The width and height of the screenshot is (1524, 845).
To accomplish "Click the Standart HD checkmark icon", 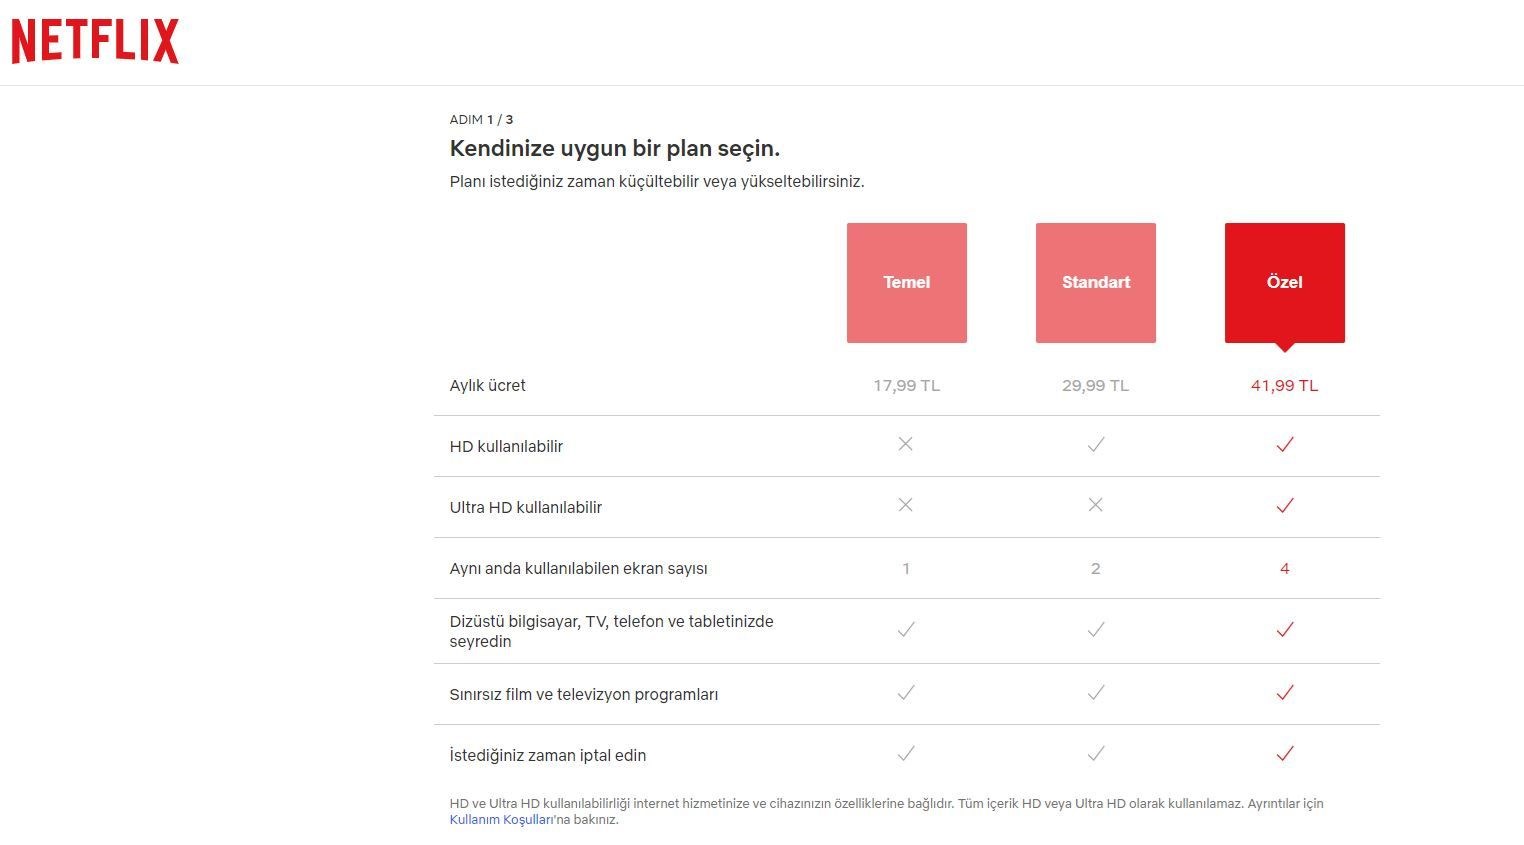I will click(1096, 445).
